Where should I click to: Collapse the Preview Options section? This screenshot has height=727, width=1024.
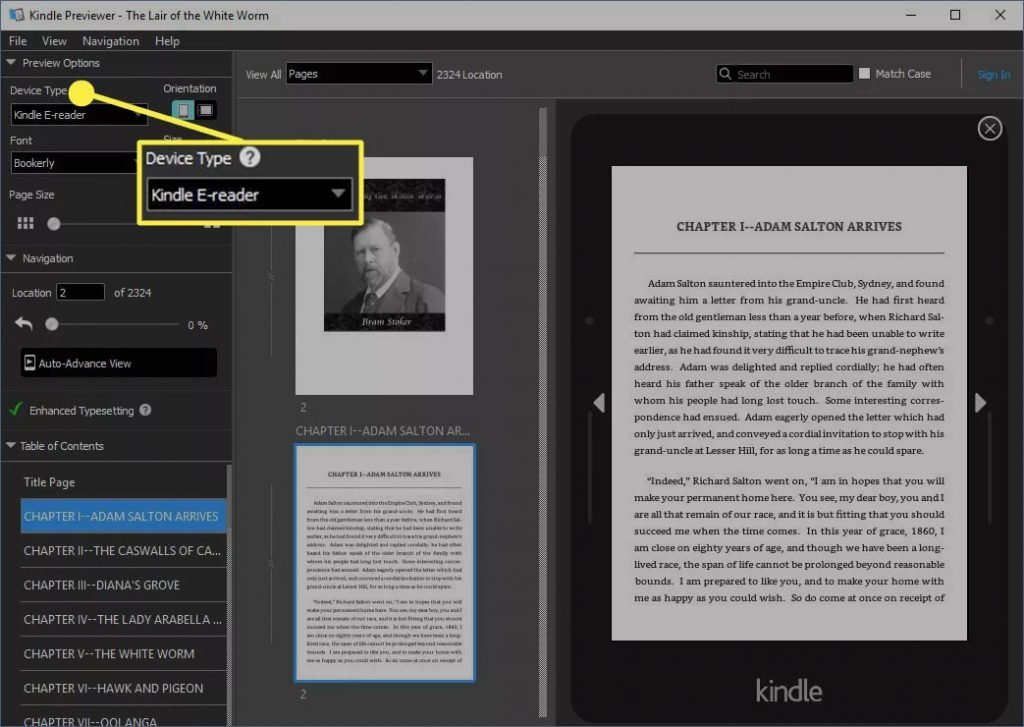coord(10,63)
